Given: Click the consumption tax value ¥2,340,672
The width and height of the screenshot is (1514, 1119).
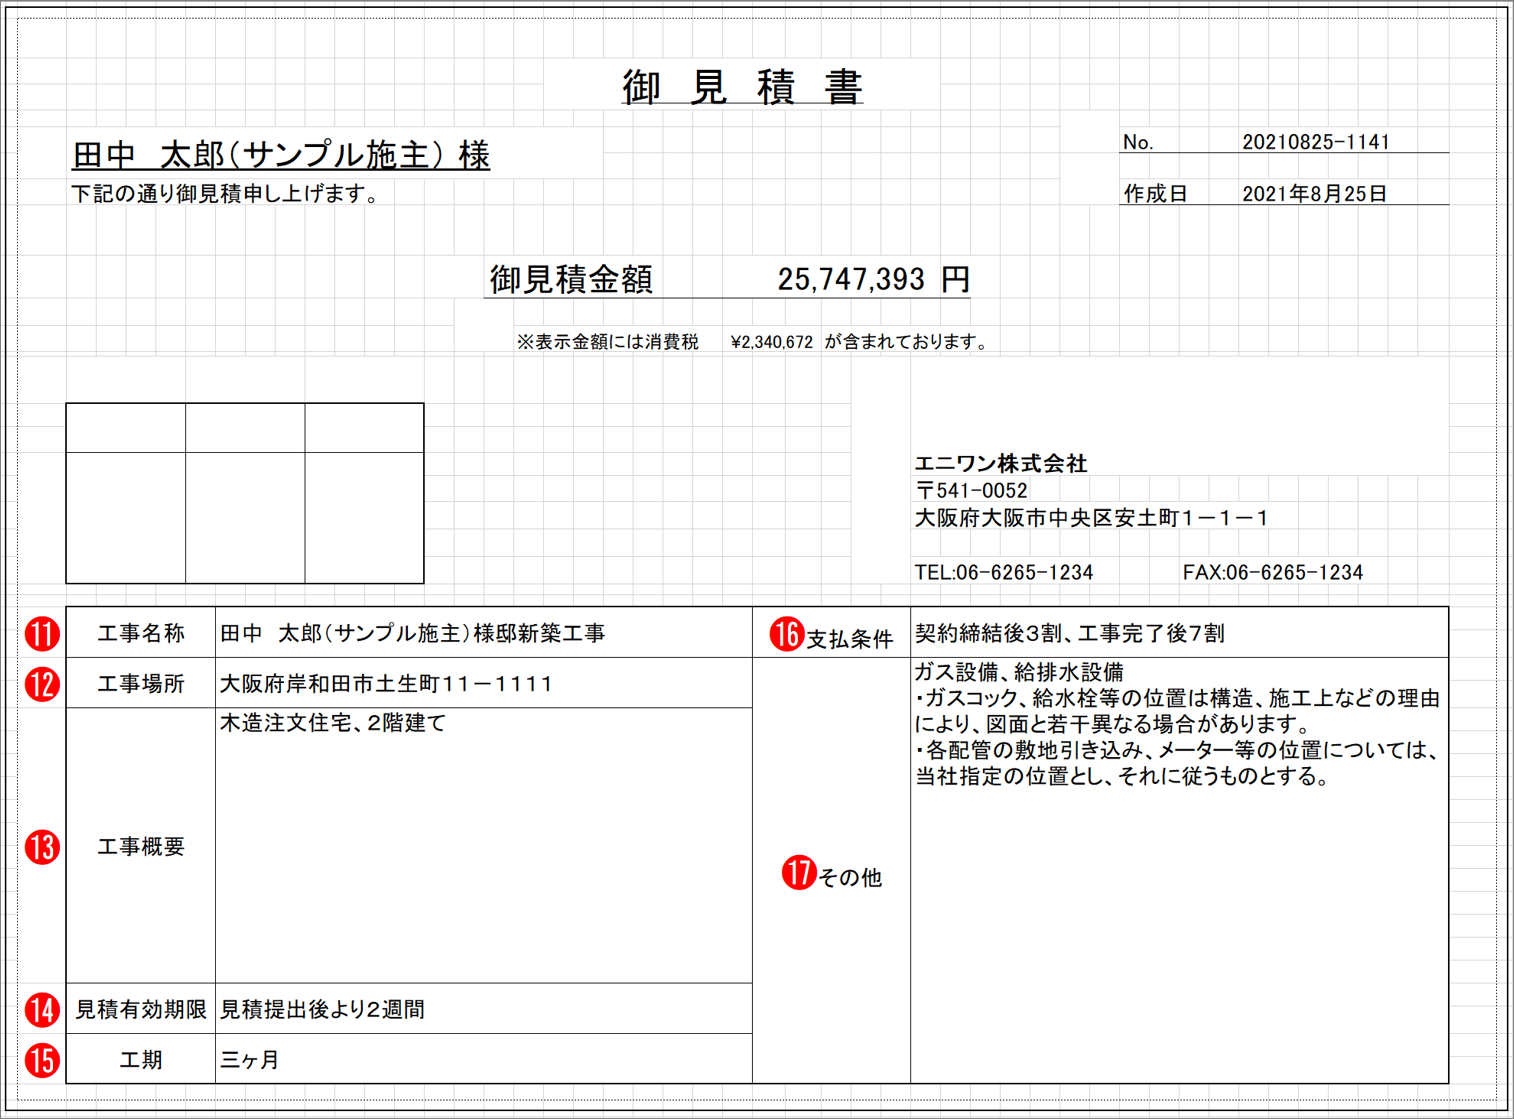Looking at the screenshot, I should click(x=772, y=342).
